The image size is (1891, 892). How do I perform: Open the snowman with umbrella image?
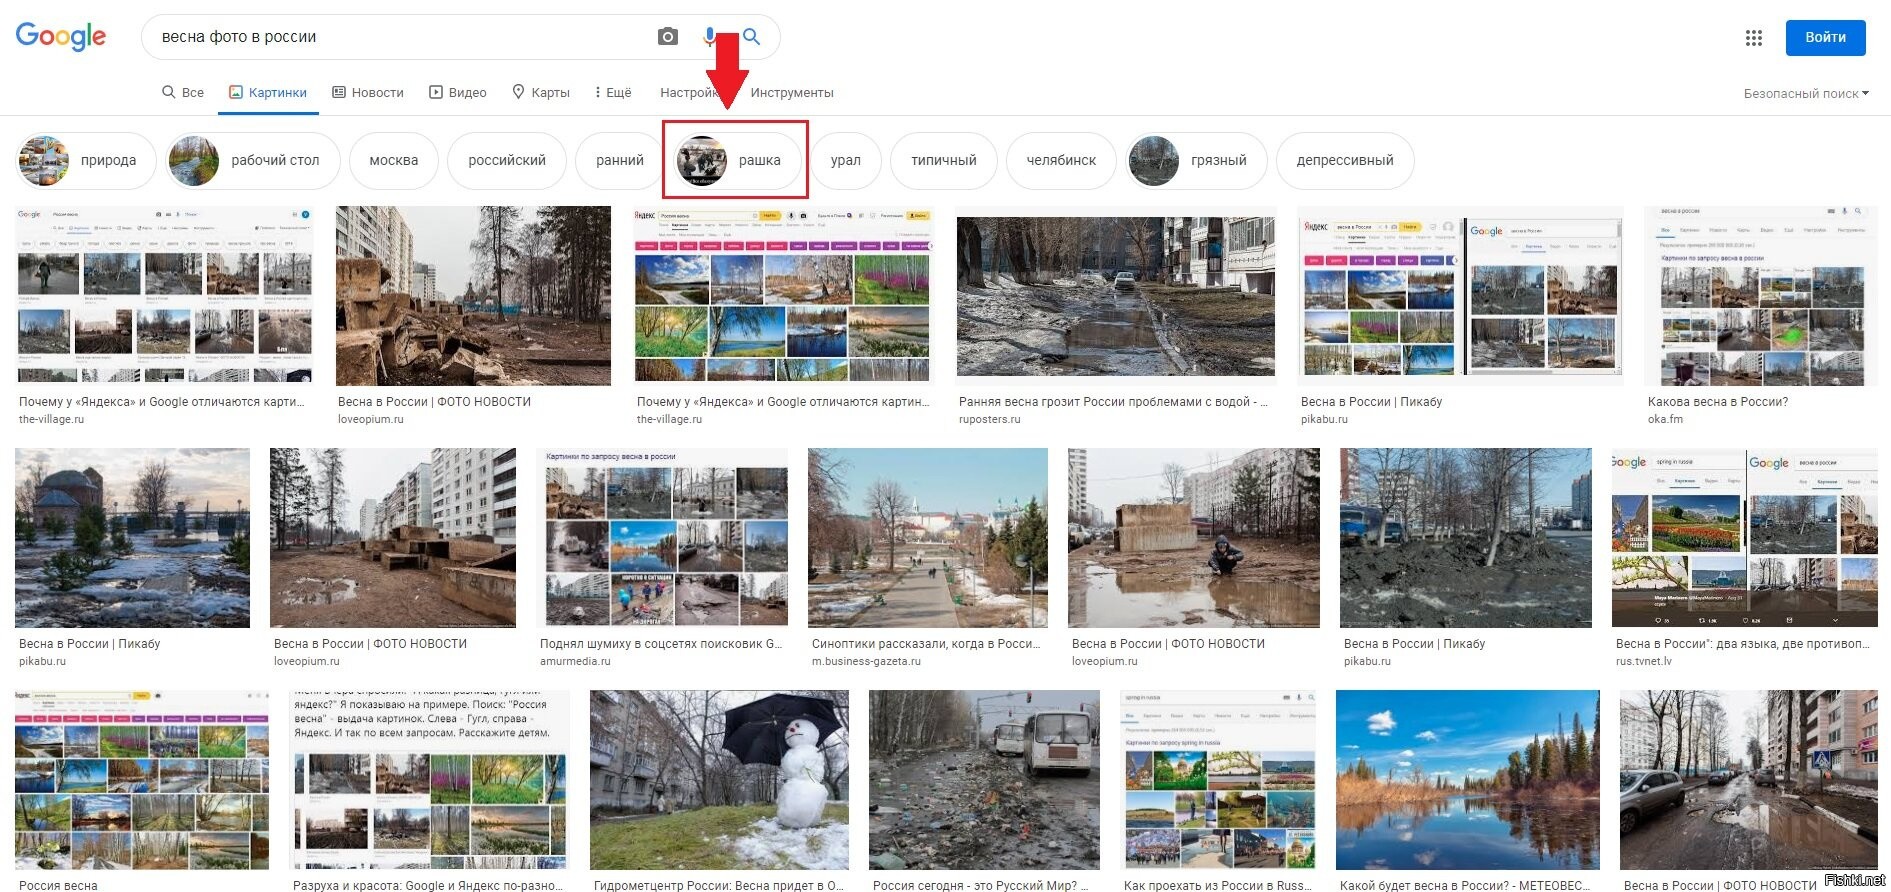719,780
